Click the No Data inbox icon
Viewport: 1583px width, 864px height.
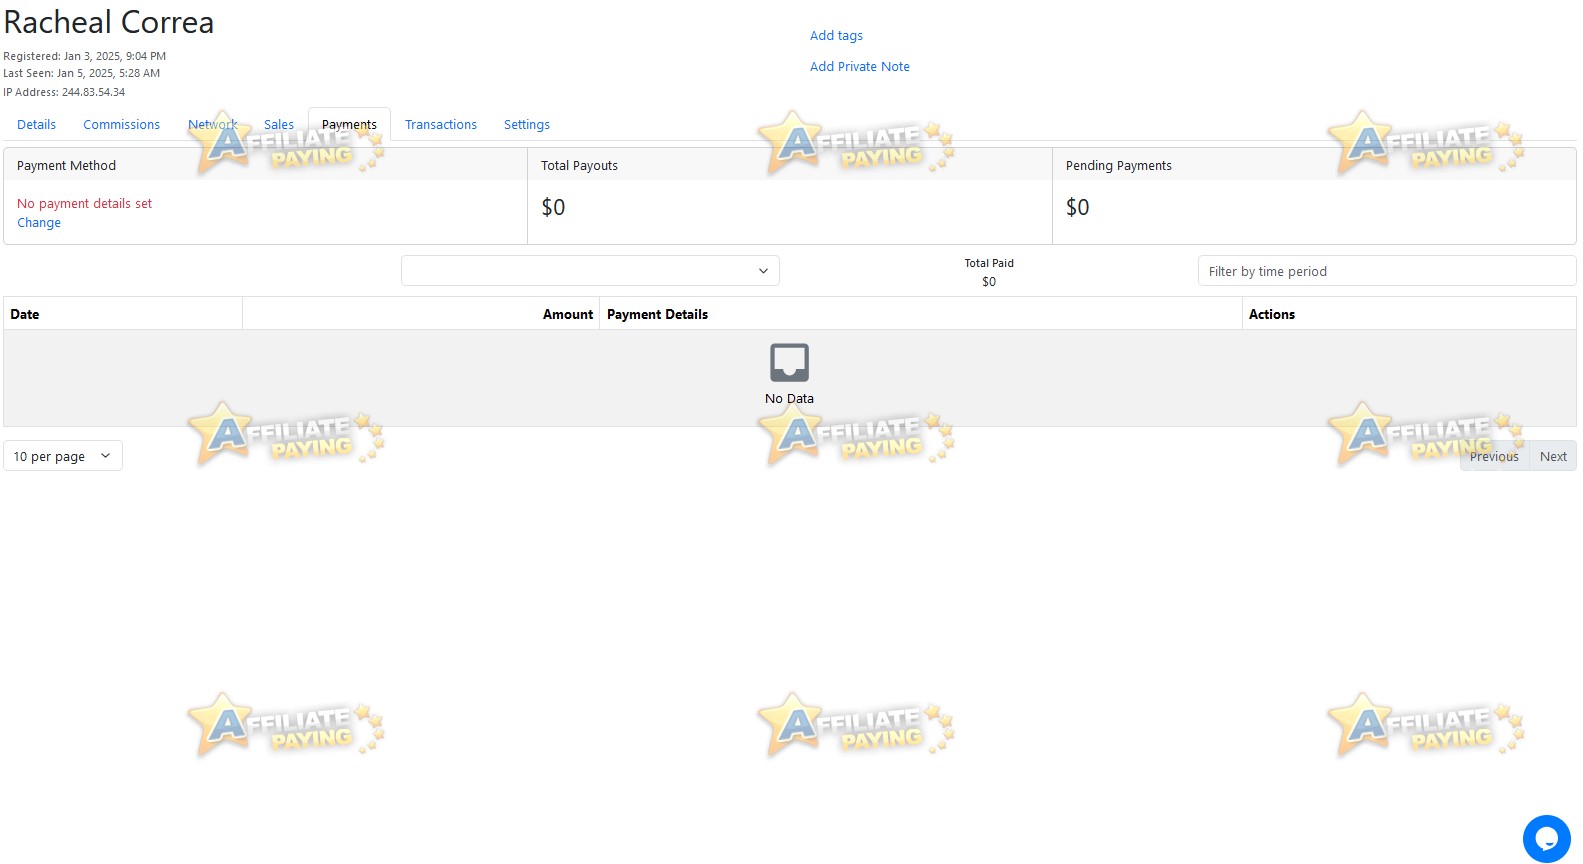pyautogui.click(x=789, y=362)
